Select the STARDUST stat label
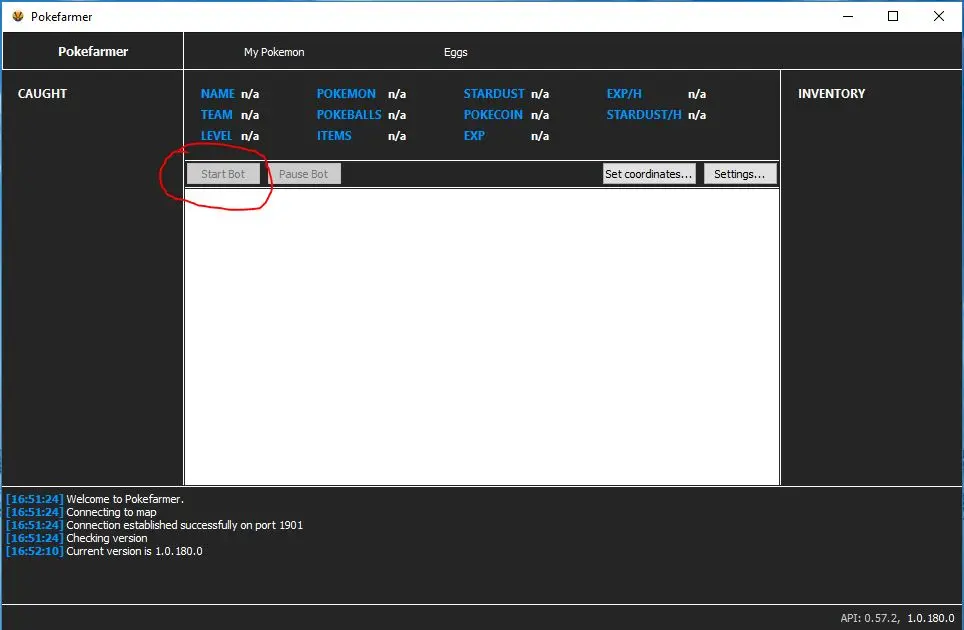Viewport: 964px width, 630px height. (x=494, y=94)
